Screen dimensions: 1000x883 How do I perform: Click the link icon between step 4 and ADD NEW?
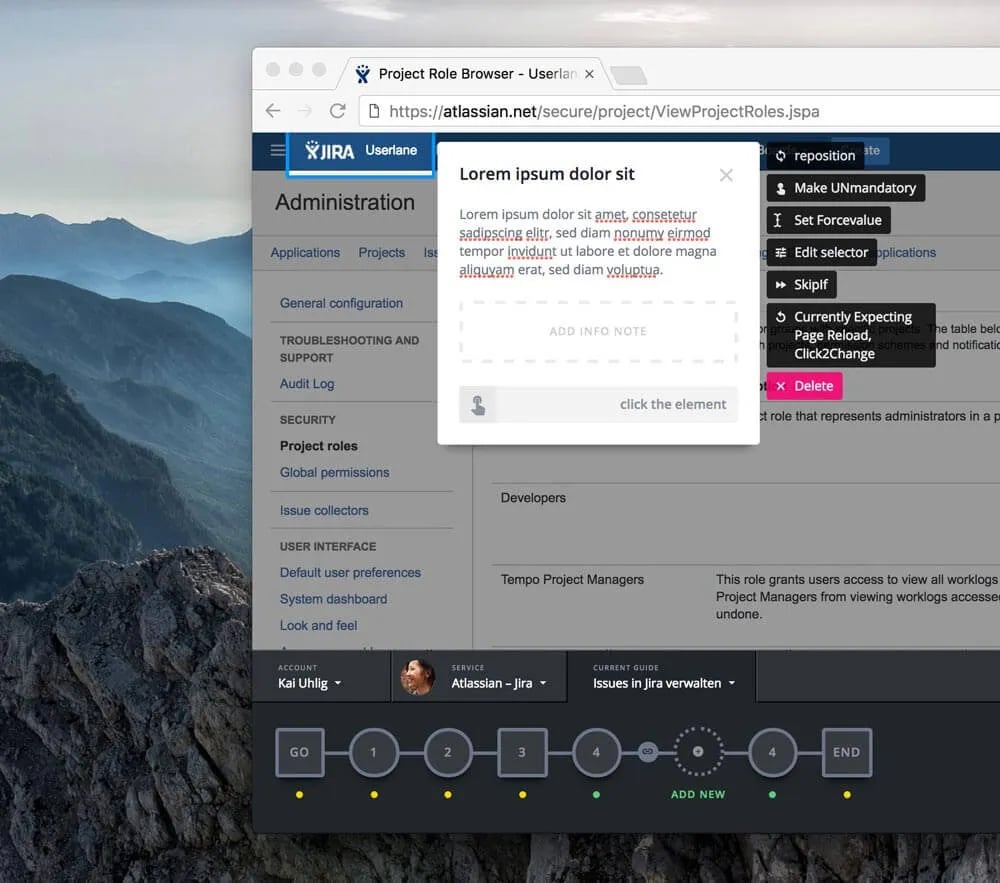pos(647,751)
